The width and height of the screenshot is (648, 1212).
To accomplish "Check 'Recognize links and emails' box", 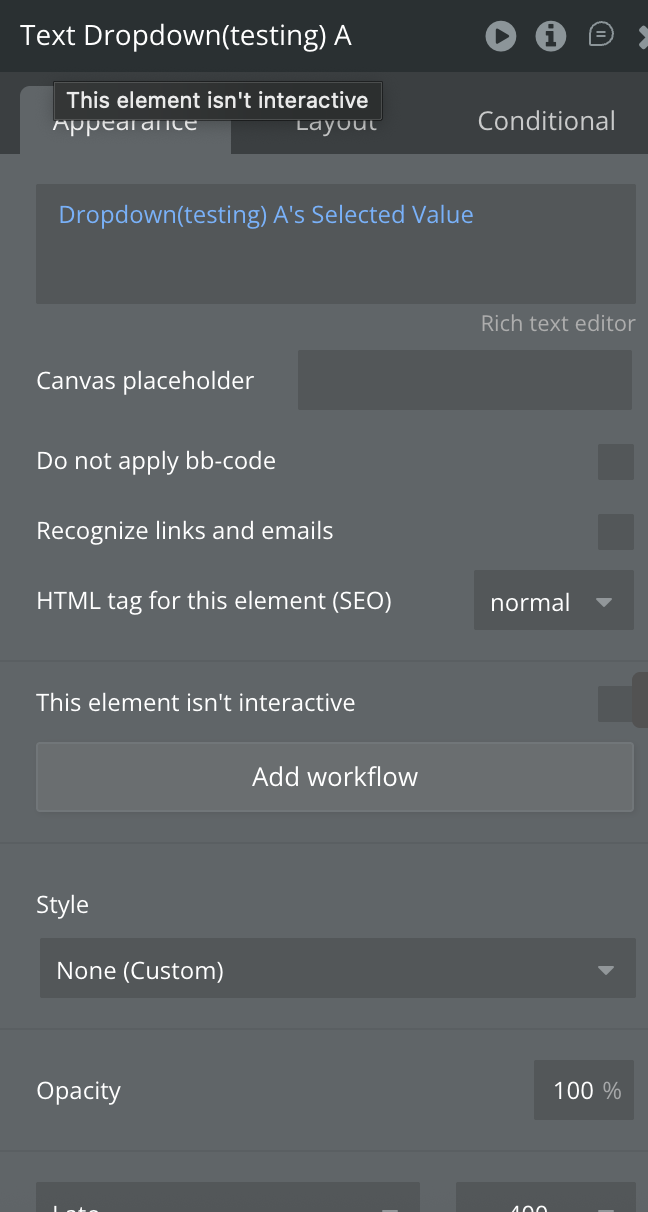I will point(615,532).
